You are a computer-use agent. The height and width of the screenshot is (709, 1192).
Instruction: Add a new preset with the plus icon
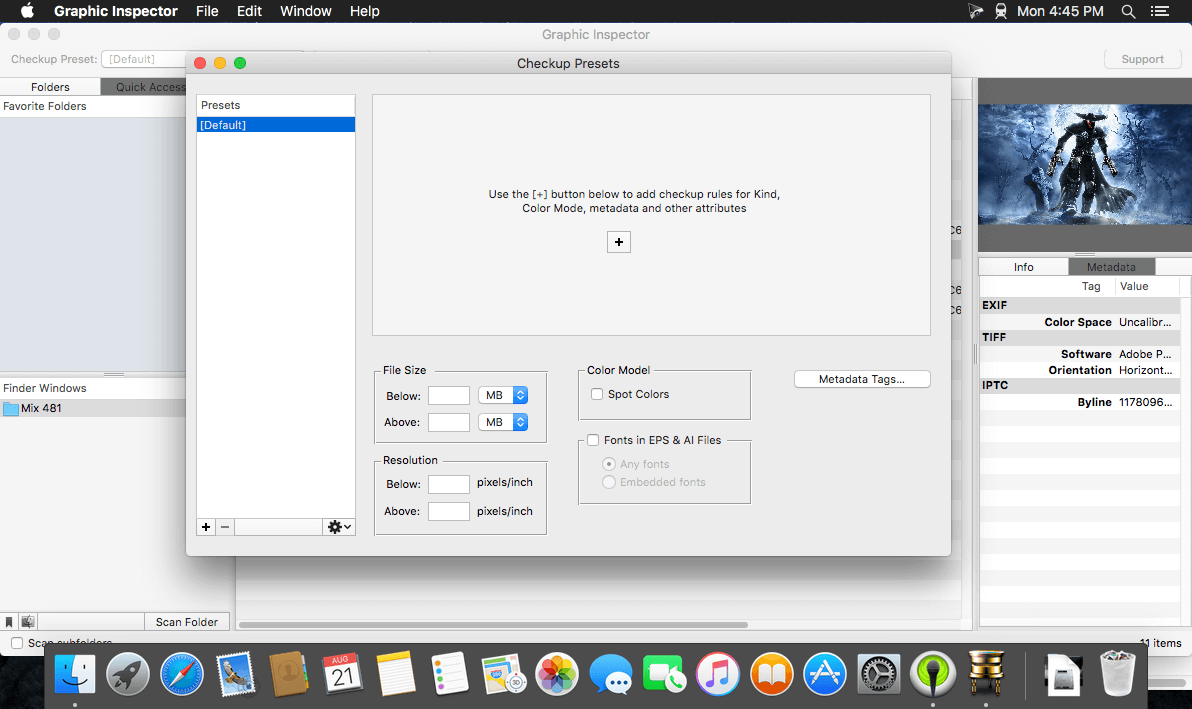point(206,527)
